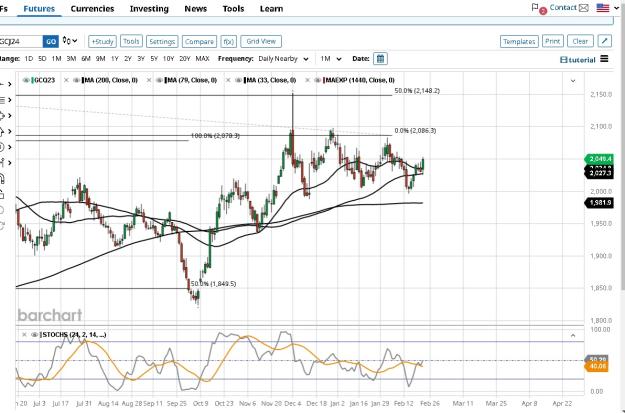Click the +Study button

tap(102, 41)
